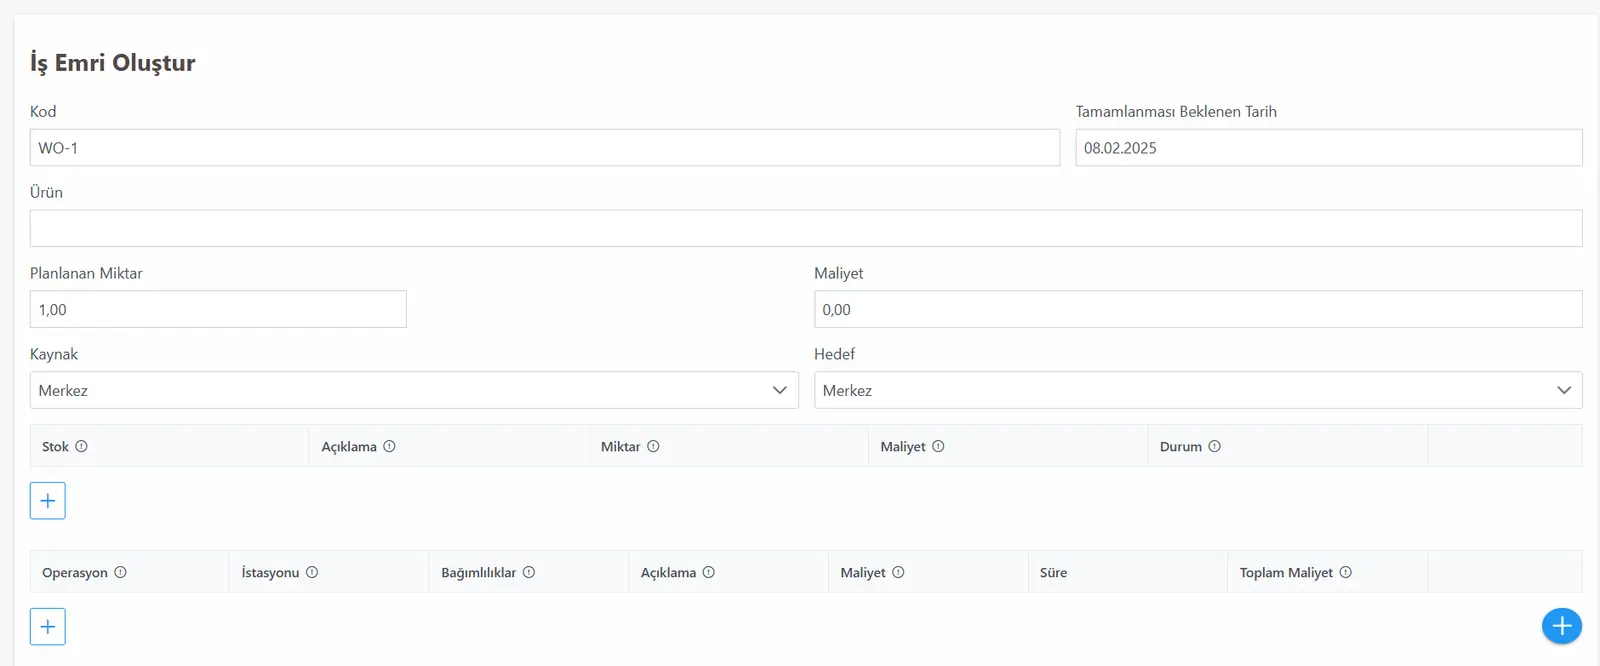Click the Planlanan Miktar field
This screenshot has width=1600, height=666.
pos(218,309)
